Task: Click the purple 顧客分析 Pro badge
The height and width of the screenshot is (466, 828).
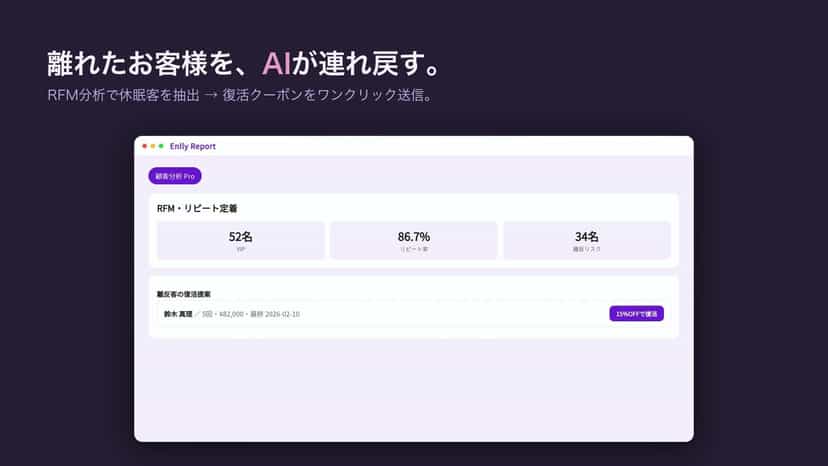Action: point(175,176)
